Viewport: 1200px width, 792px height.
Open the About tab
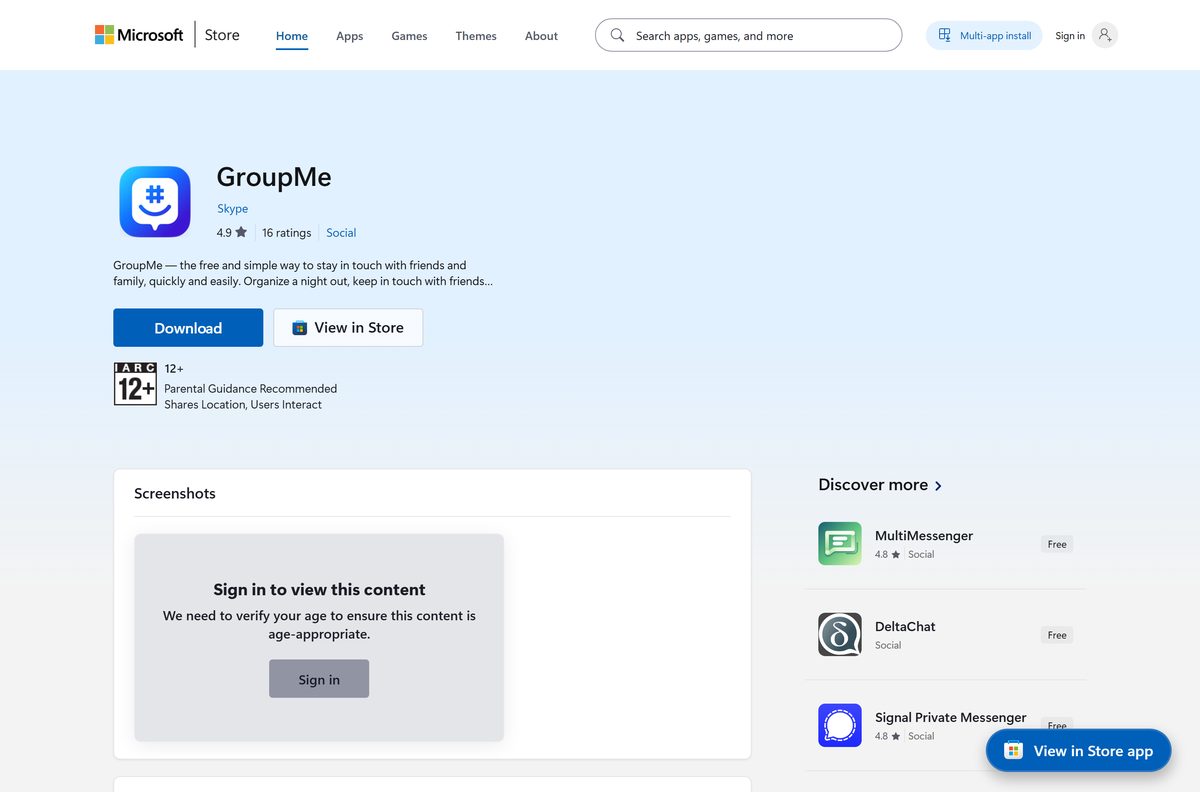coord(541,36)
